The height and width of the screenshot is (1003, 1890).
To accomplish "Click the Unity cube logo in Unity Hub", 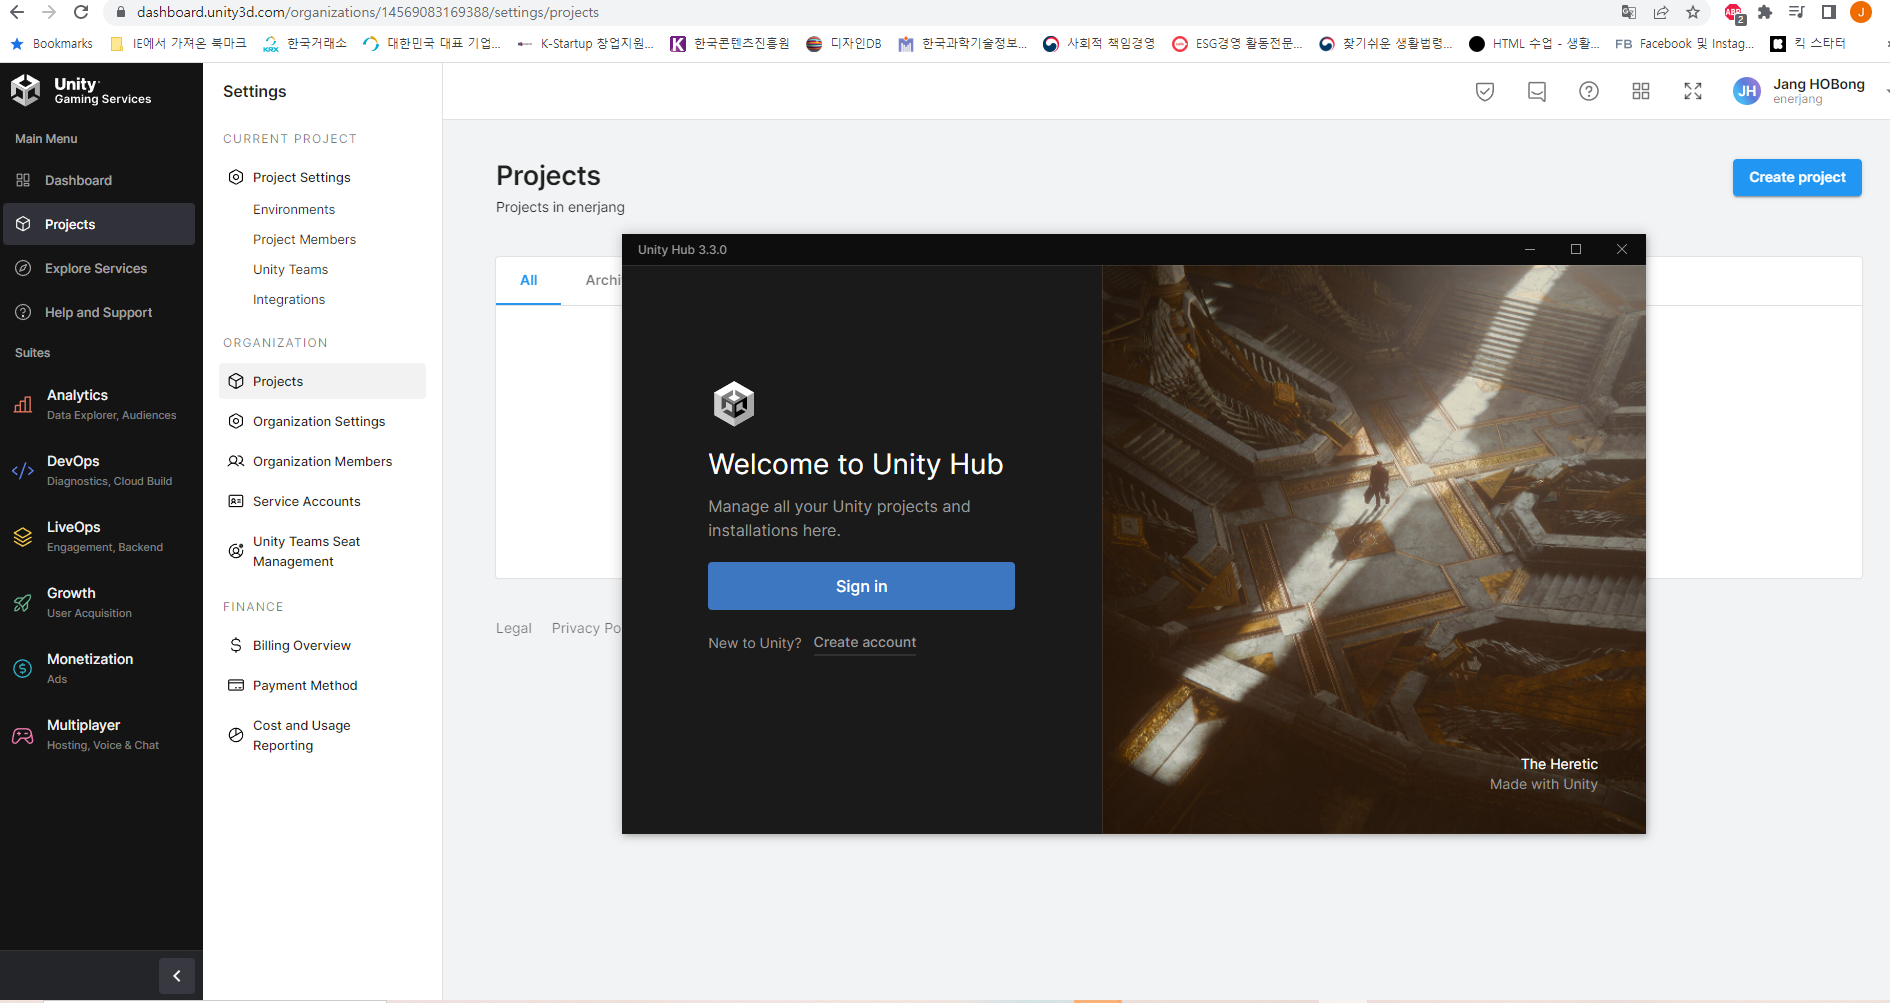I will coord(734,404).
